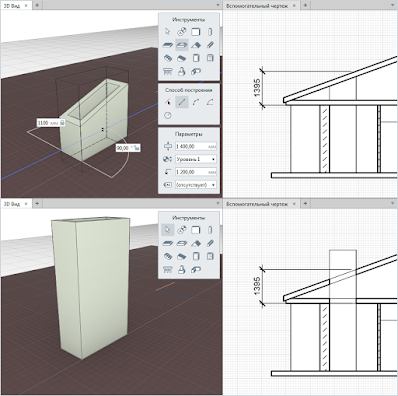The width and height of the screenshot is (398, 396).
Task: Click the 90,00° angle input in 3D view
Action: [125, 148]
